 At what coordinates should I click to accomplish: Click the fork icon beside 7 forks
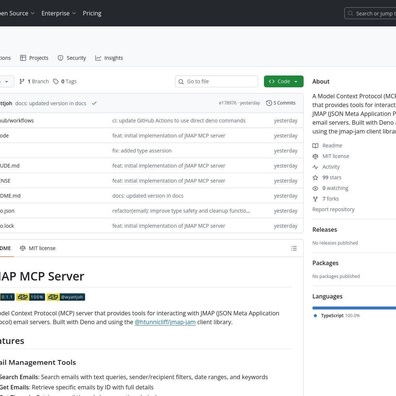315,199
